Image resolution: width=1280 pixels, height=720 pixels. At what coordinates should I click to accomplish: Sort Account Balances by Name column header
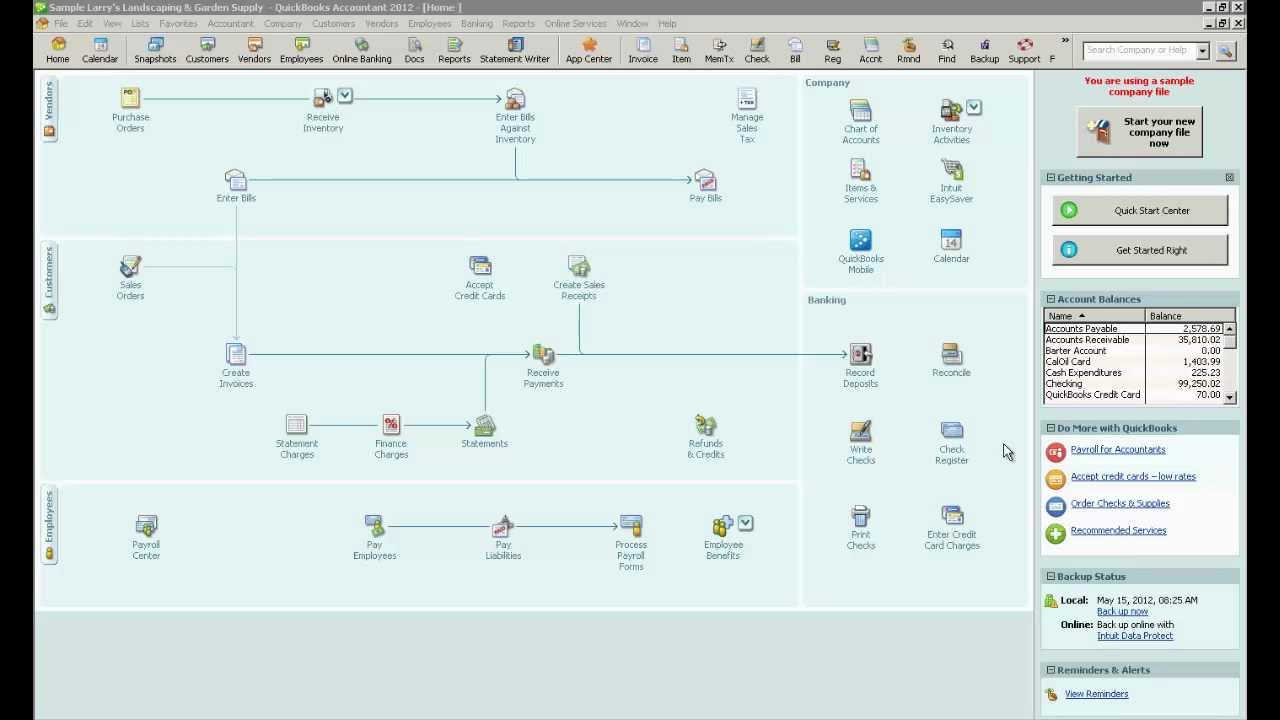1094,316
